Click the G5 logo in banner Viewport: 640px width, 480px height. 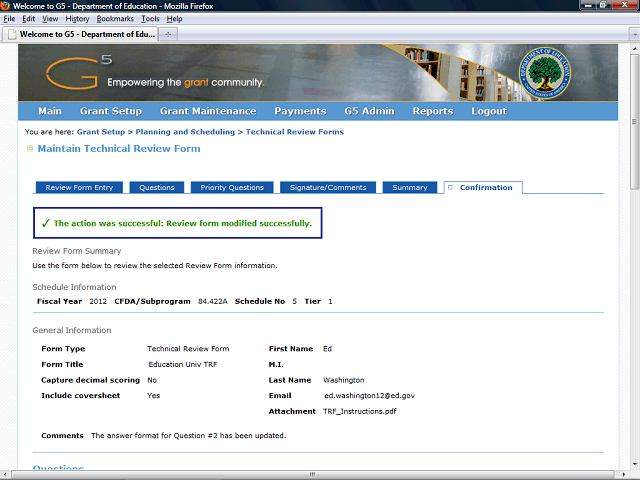click(x=79, y=72)
